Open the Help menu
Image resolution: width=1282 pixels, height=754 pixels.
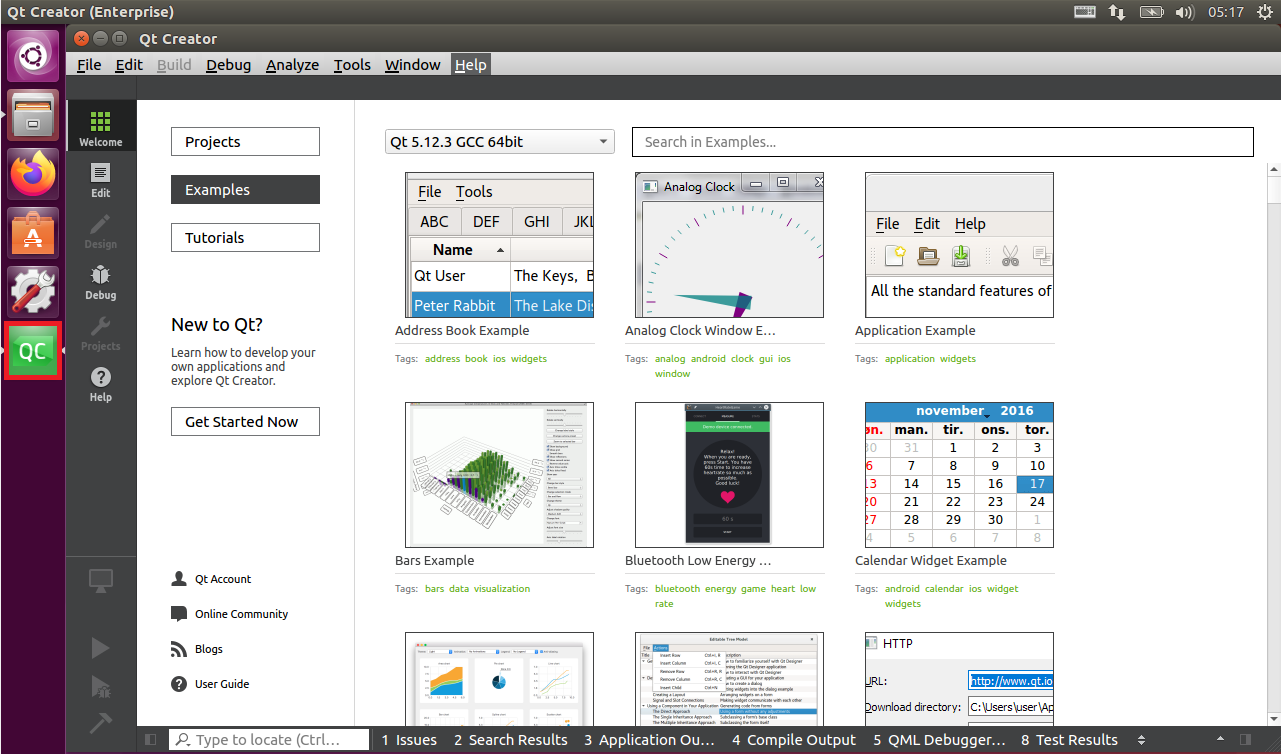(x=470, y=65)
